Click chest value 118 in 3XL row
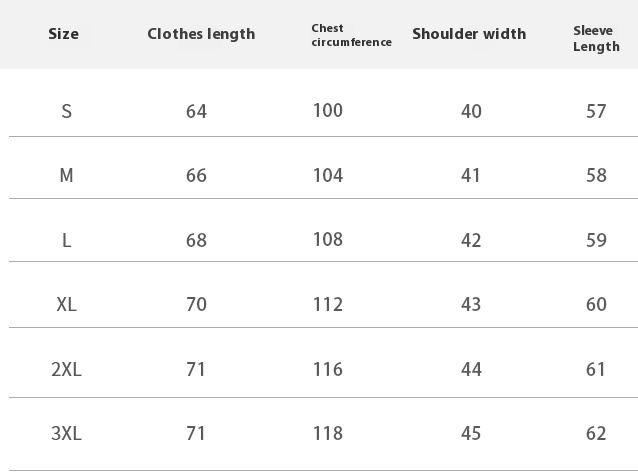Image resolution: width=638 pixels, height=474 pixels. pos(328,433)
